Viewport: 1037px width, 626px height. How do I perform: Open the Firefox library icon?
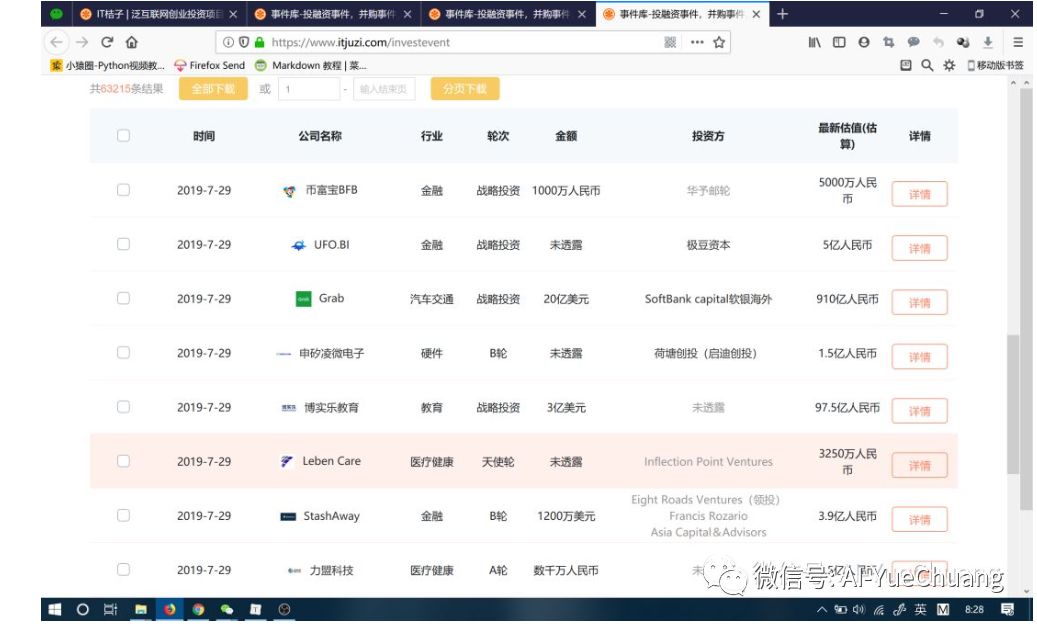(814, 42)
